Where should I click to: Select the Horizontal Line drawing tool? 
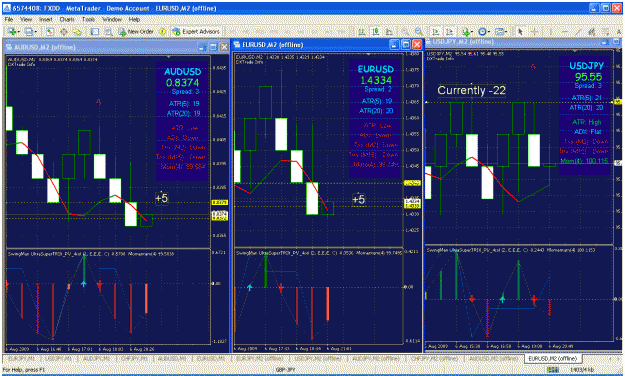[564, 31]
